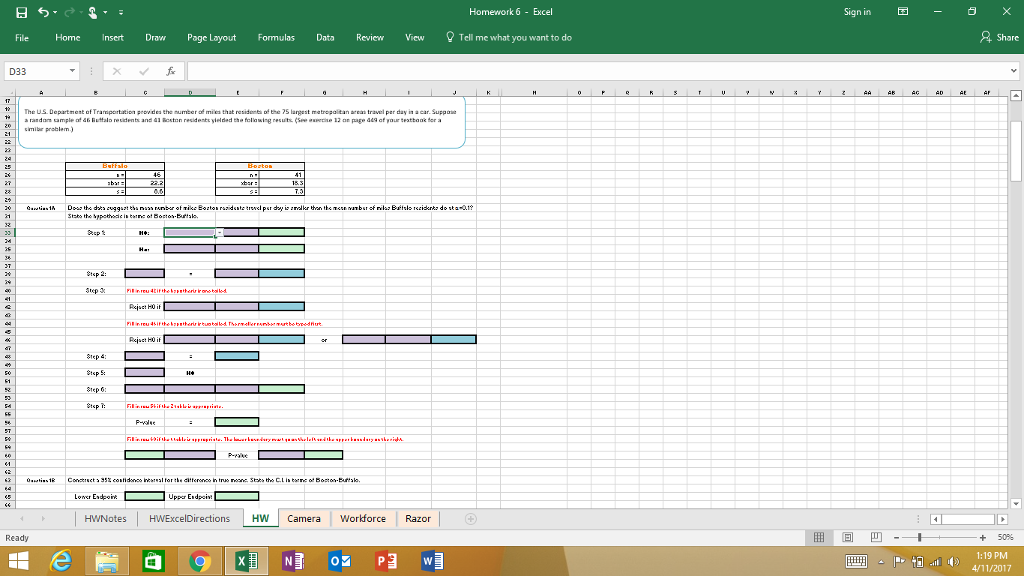The image size is (1024, 576).
Task: Undo the last action
Action: pyautogui.click(x=43, y=12)
